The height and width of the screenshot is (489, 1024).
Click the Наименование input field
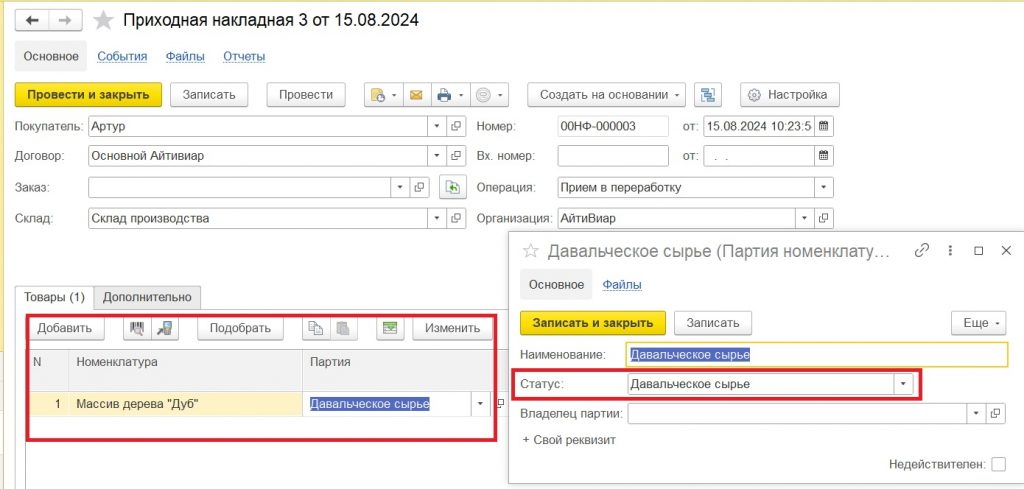tap(817, 355)
